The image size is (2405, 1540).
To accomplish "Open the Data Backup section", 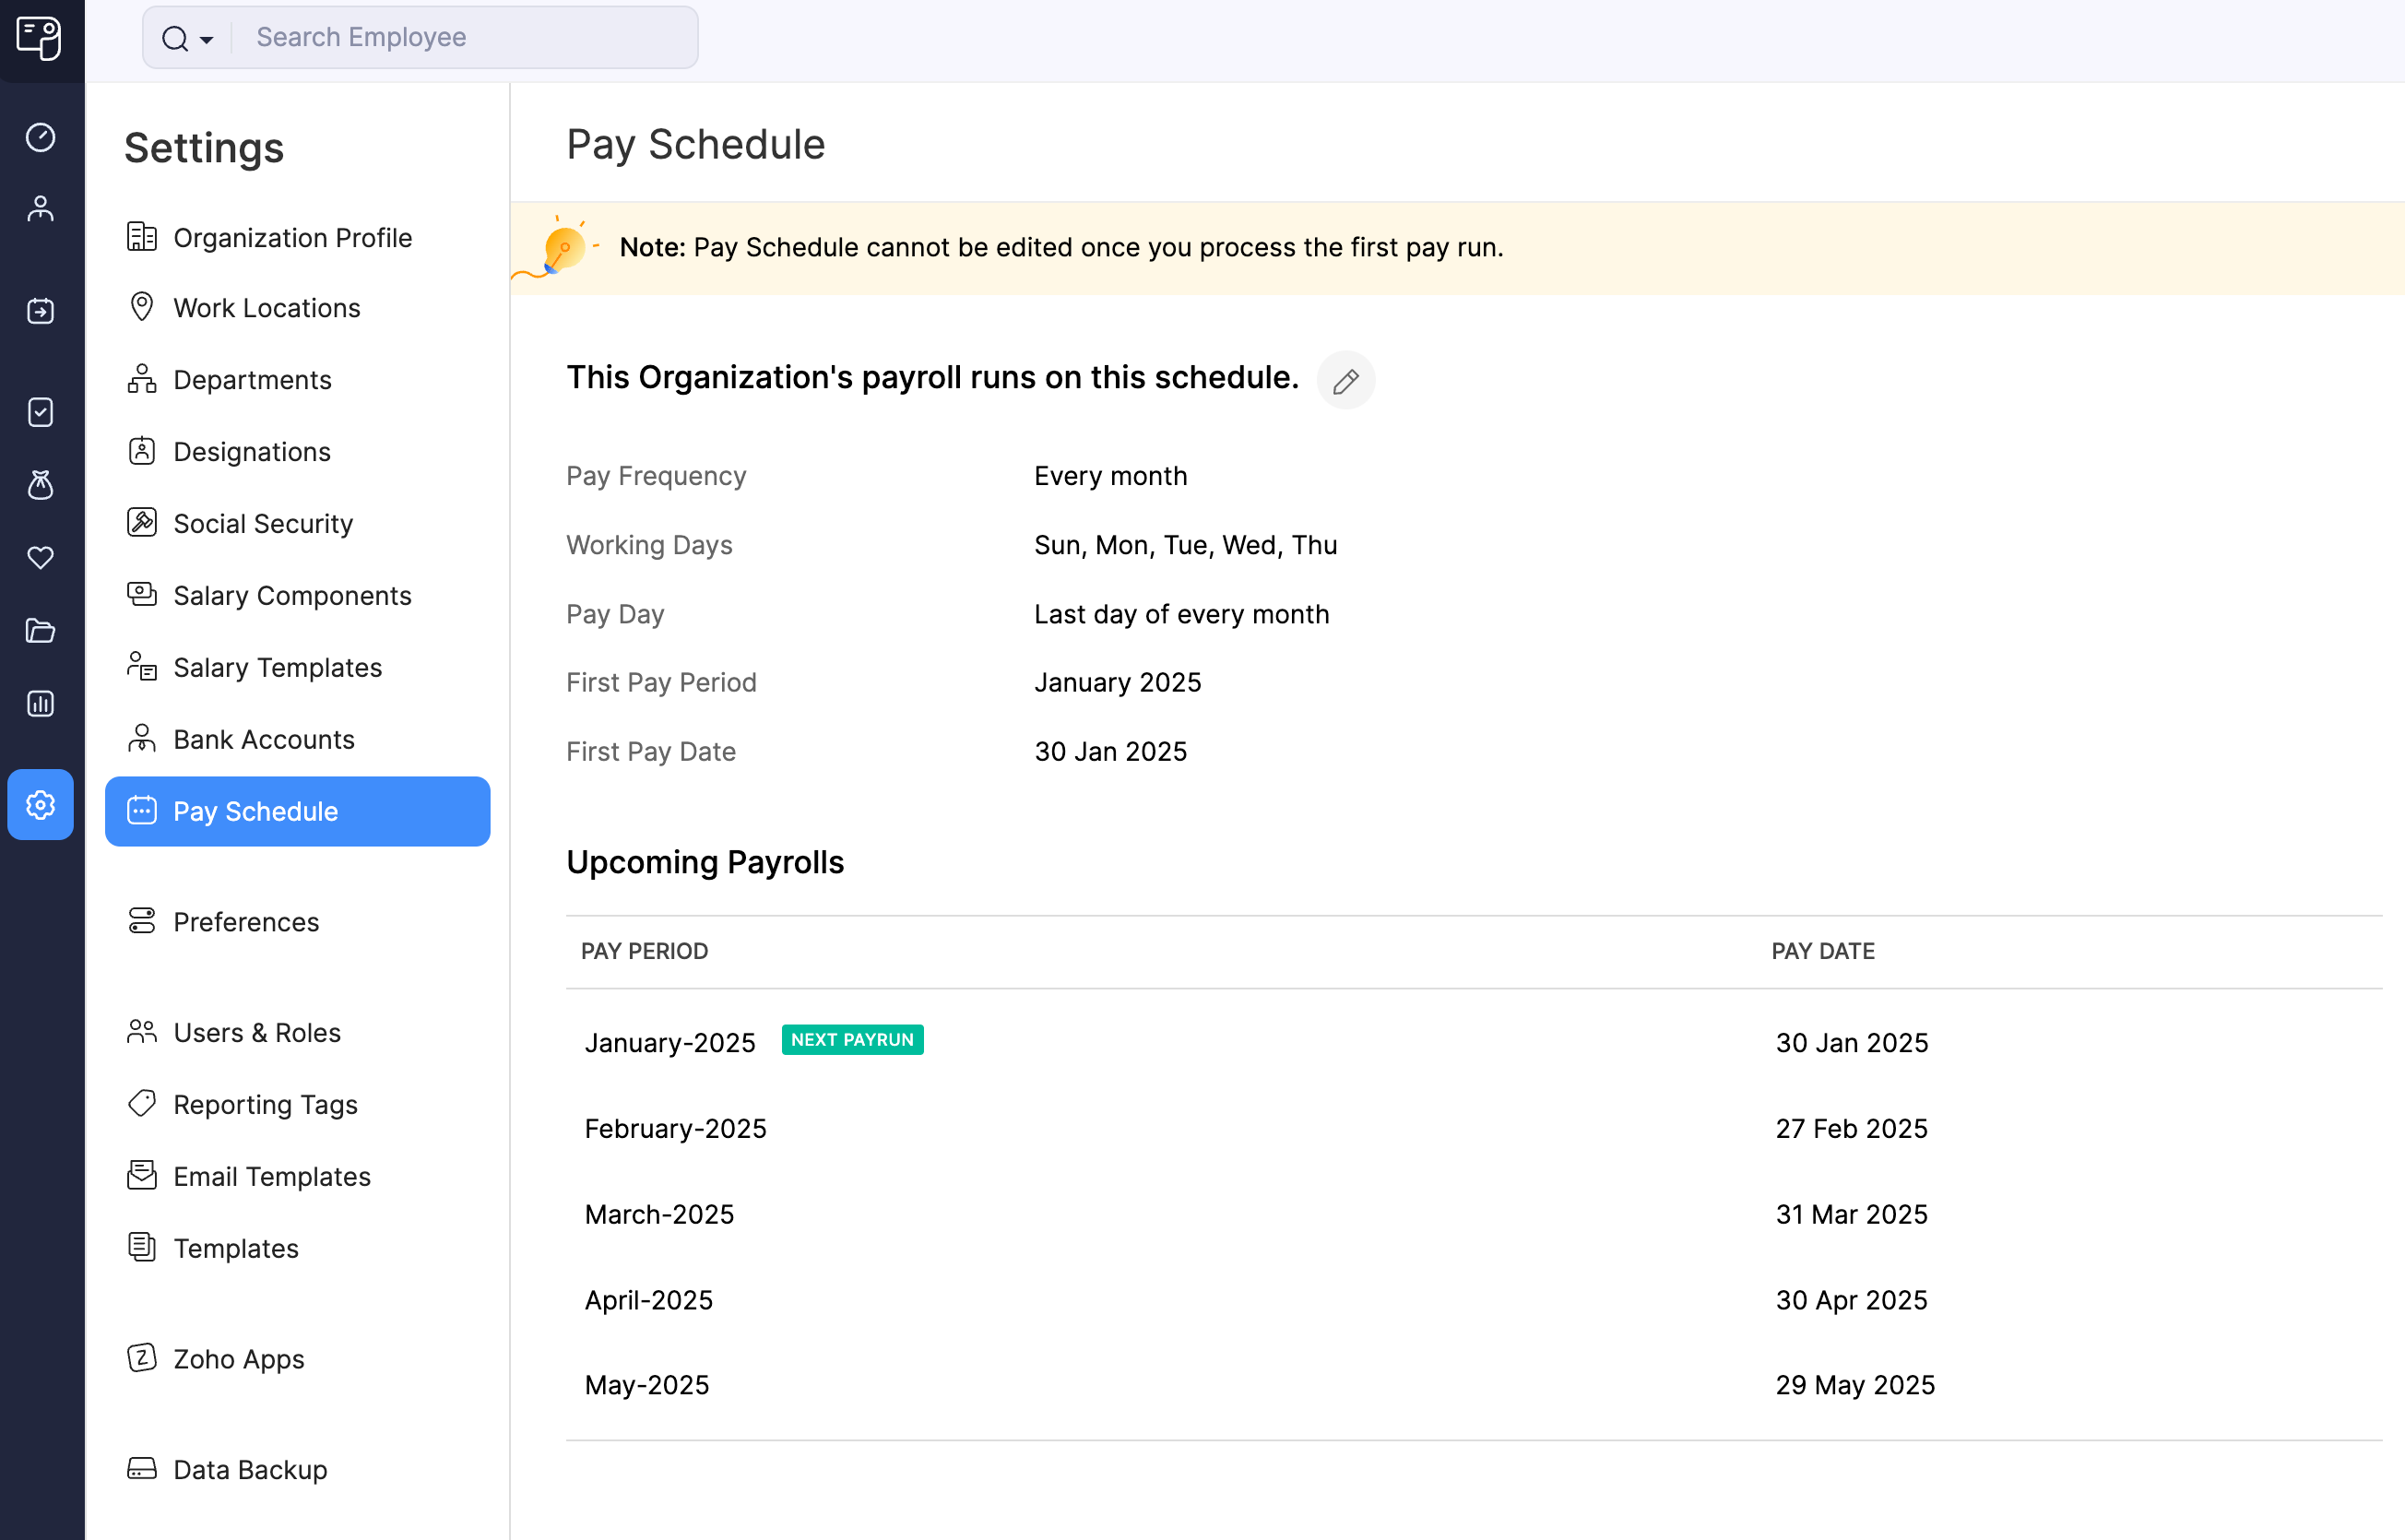I will [x=250, y=1469].
